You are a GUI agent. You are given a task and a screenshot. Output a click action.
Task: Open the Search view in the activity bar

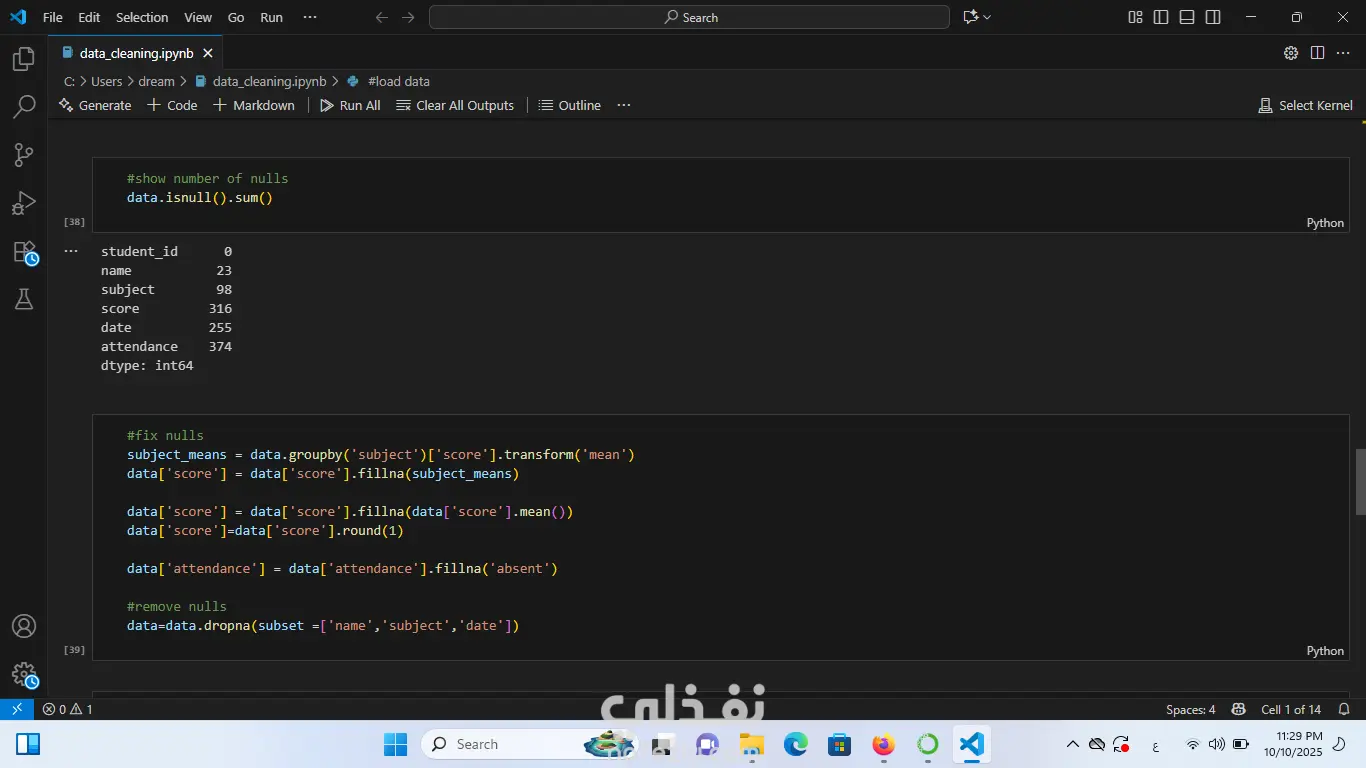24,107
